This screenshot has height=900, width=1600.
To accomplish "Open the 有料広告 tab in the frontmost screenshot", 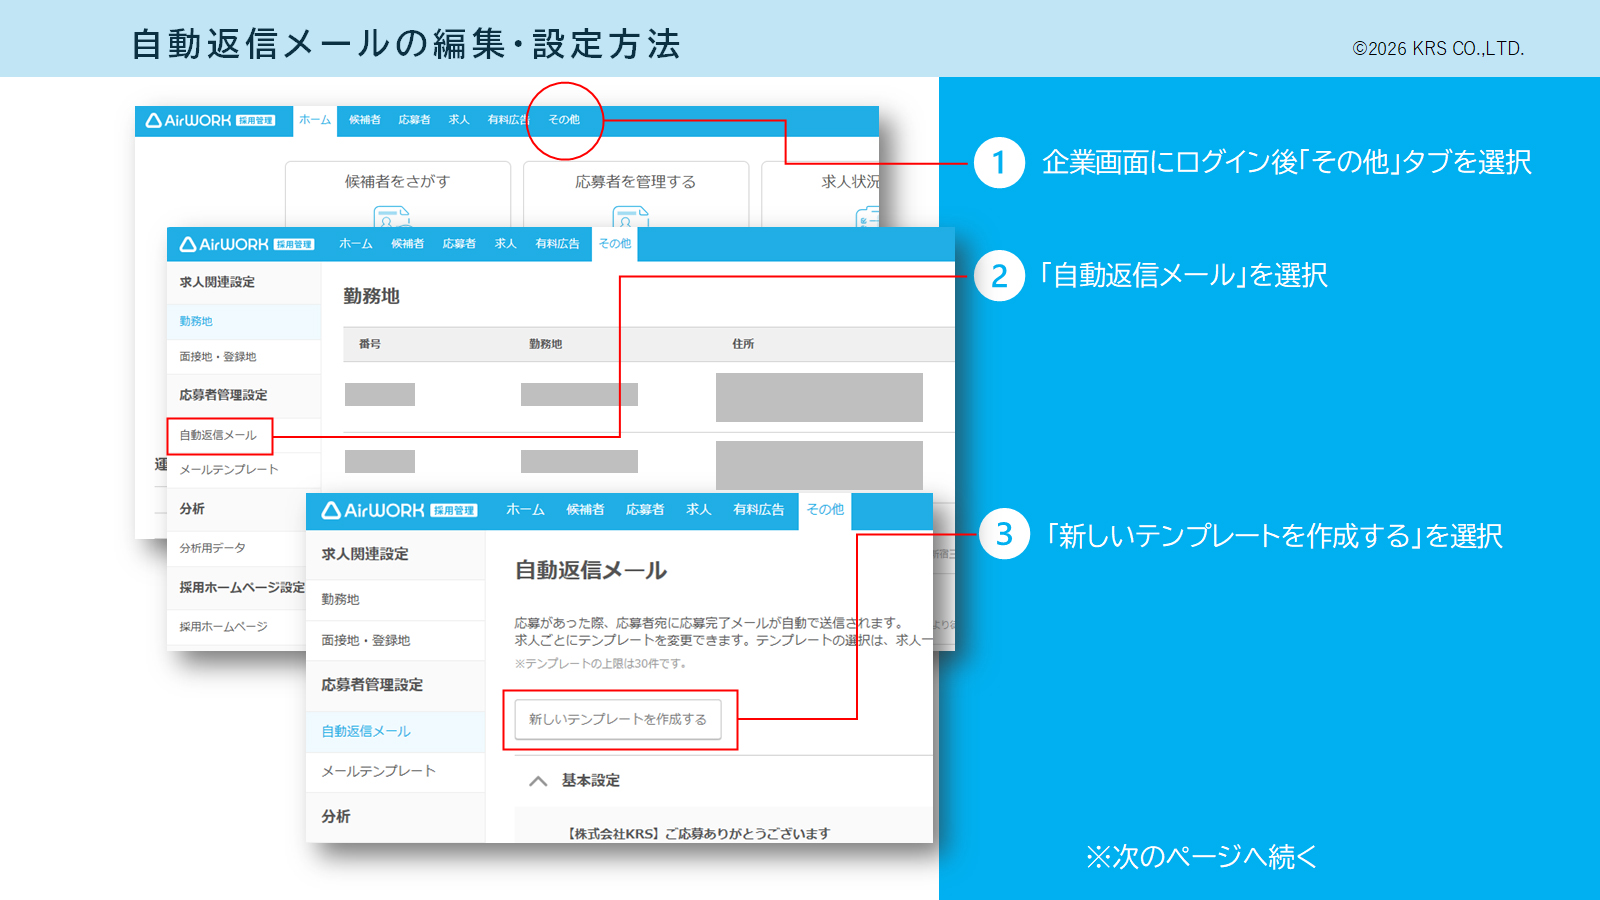I will click(x=758, y=510).
